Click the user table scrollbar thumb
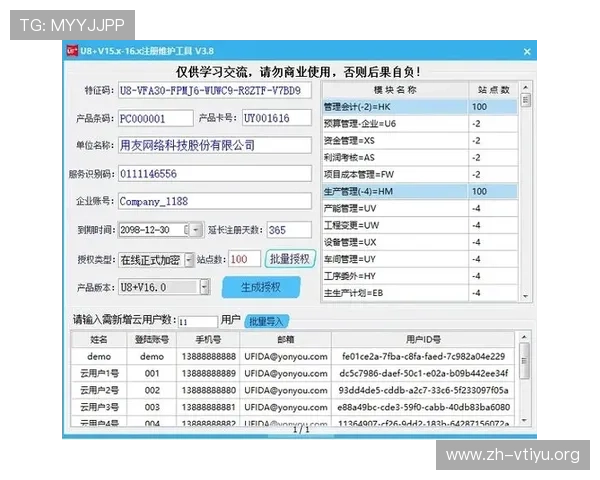600x480 pixels. [x=524, y=361]
